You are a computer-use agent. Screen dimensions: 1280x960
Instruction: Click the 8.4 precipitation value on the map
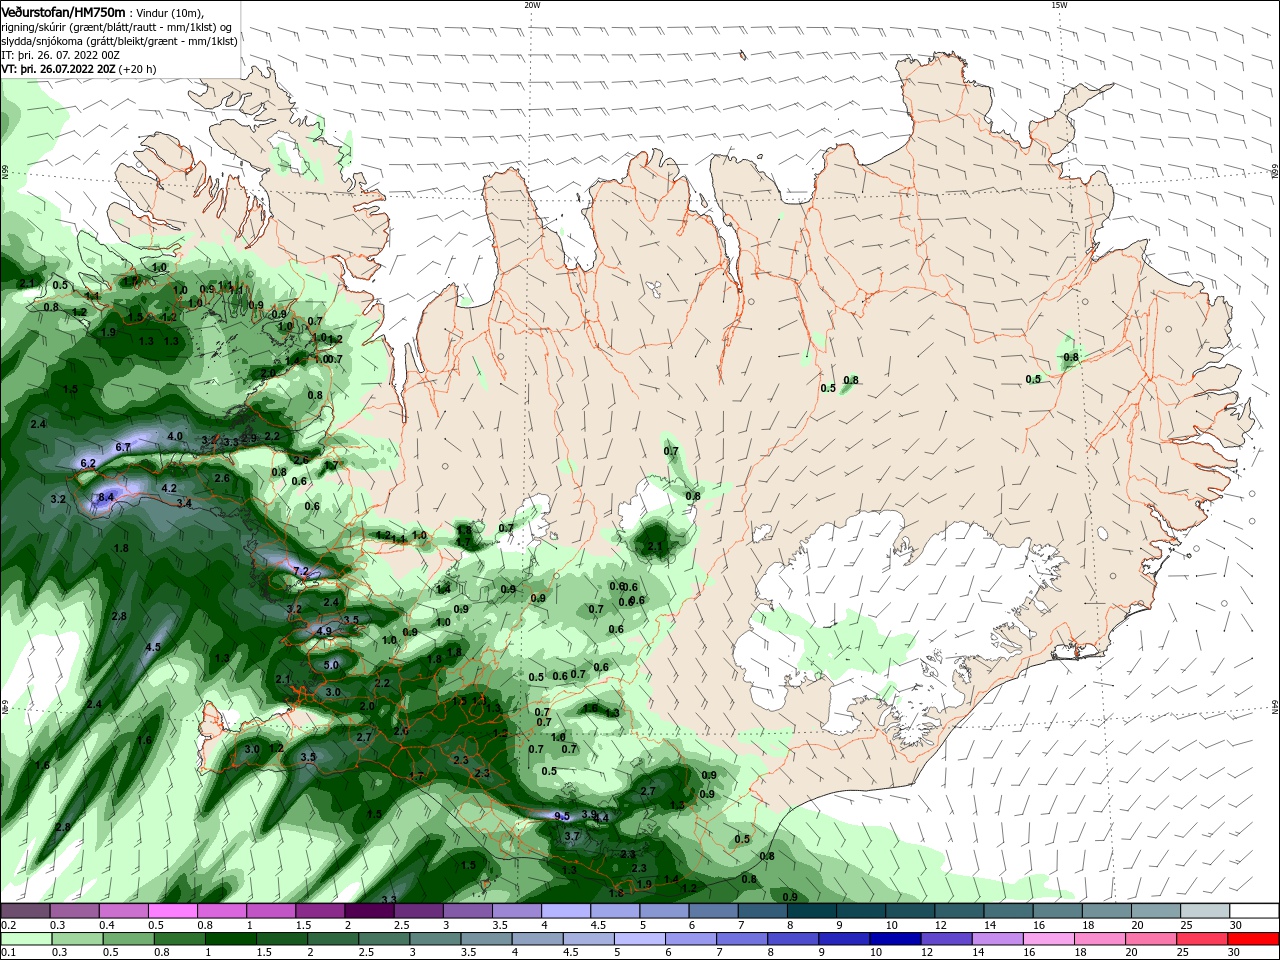click(x=106, y=497)
